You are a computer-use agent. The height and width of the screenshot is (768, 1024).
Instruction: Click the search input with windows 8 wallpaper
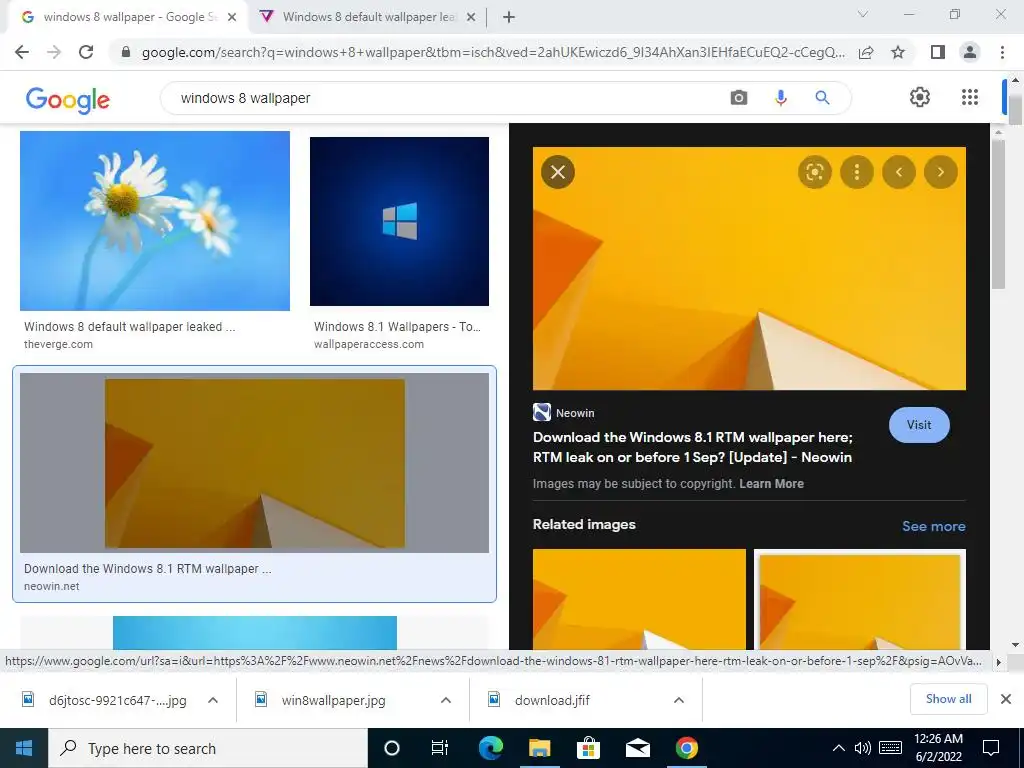pos(444,98)
